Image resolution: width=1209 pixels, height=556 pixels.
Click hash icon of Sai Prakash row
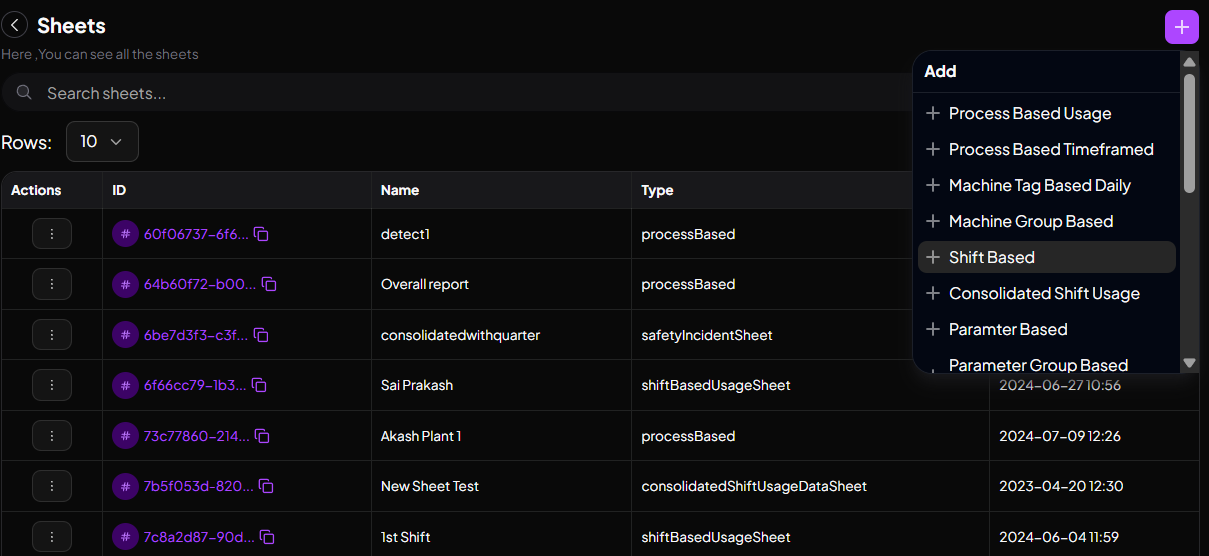point(125,385)
